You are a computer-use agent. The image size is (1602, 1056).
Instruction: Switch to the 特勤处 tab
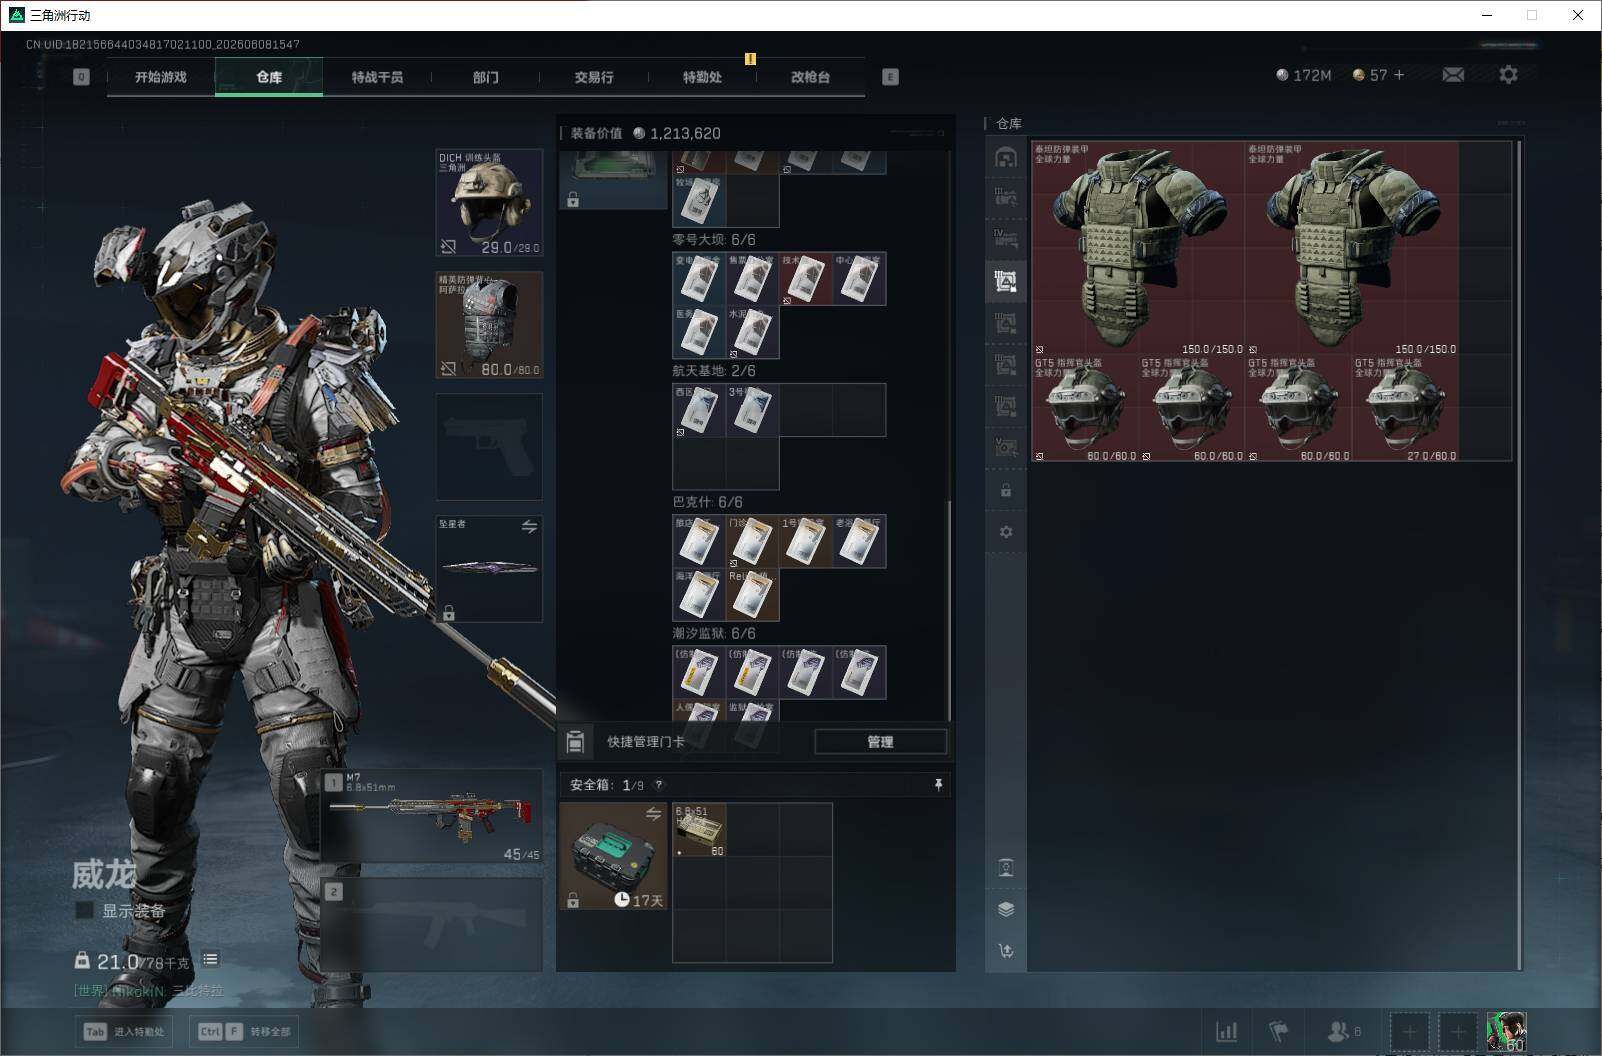(x=702, y=77)
